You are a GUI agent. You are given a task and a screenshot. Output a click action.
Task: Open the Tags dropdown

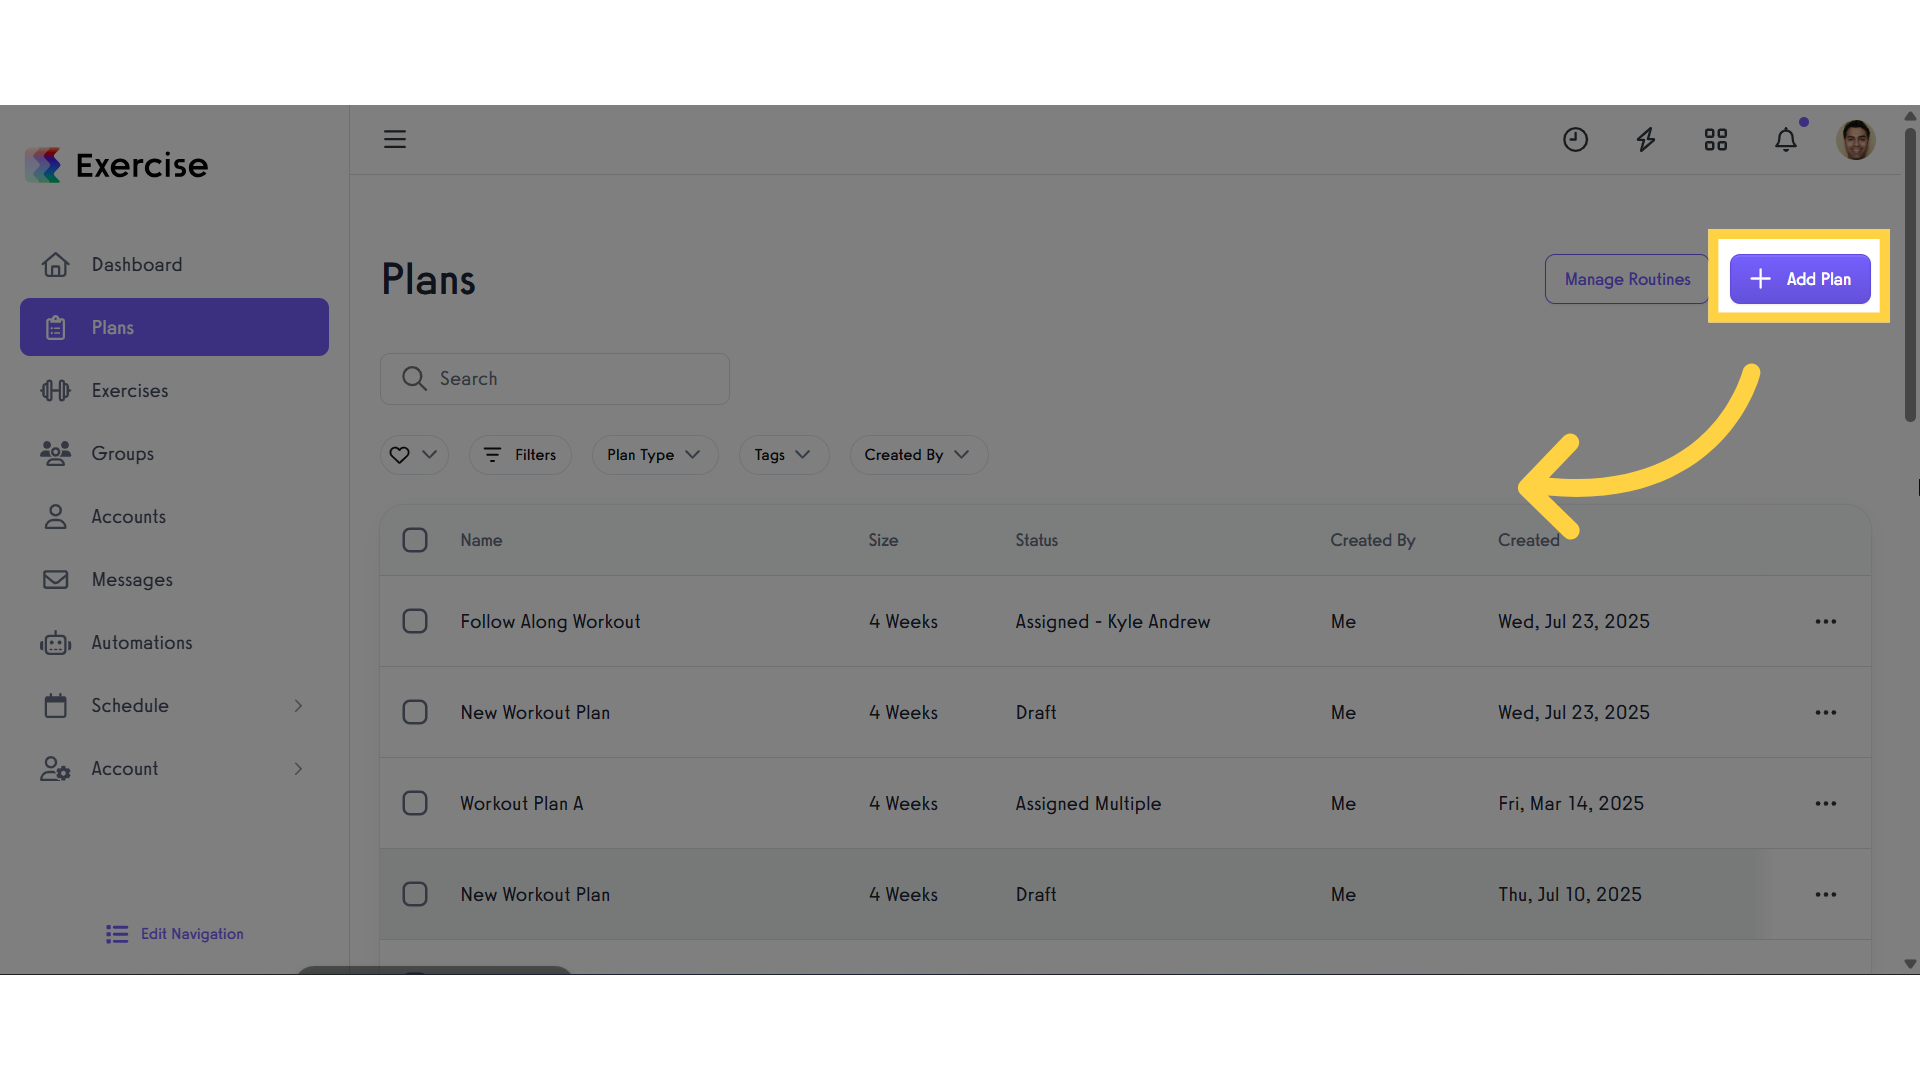784,455
